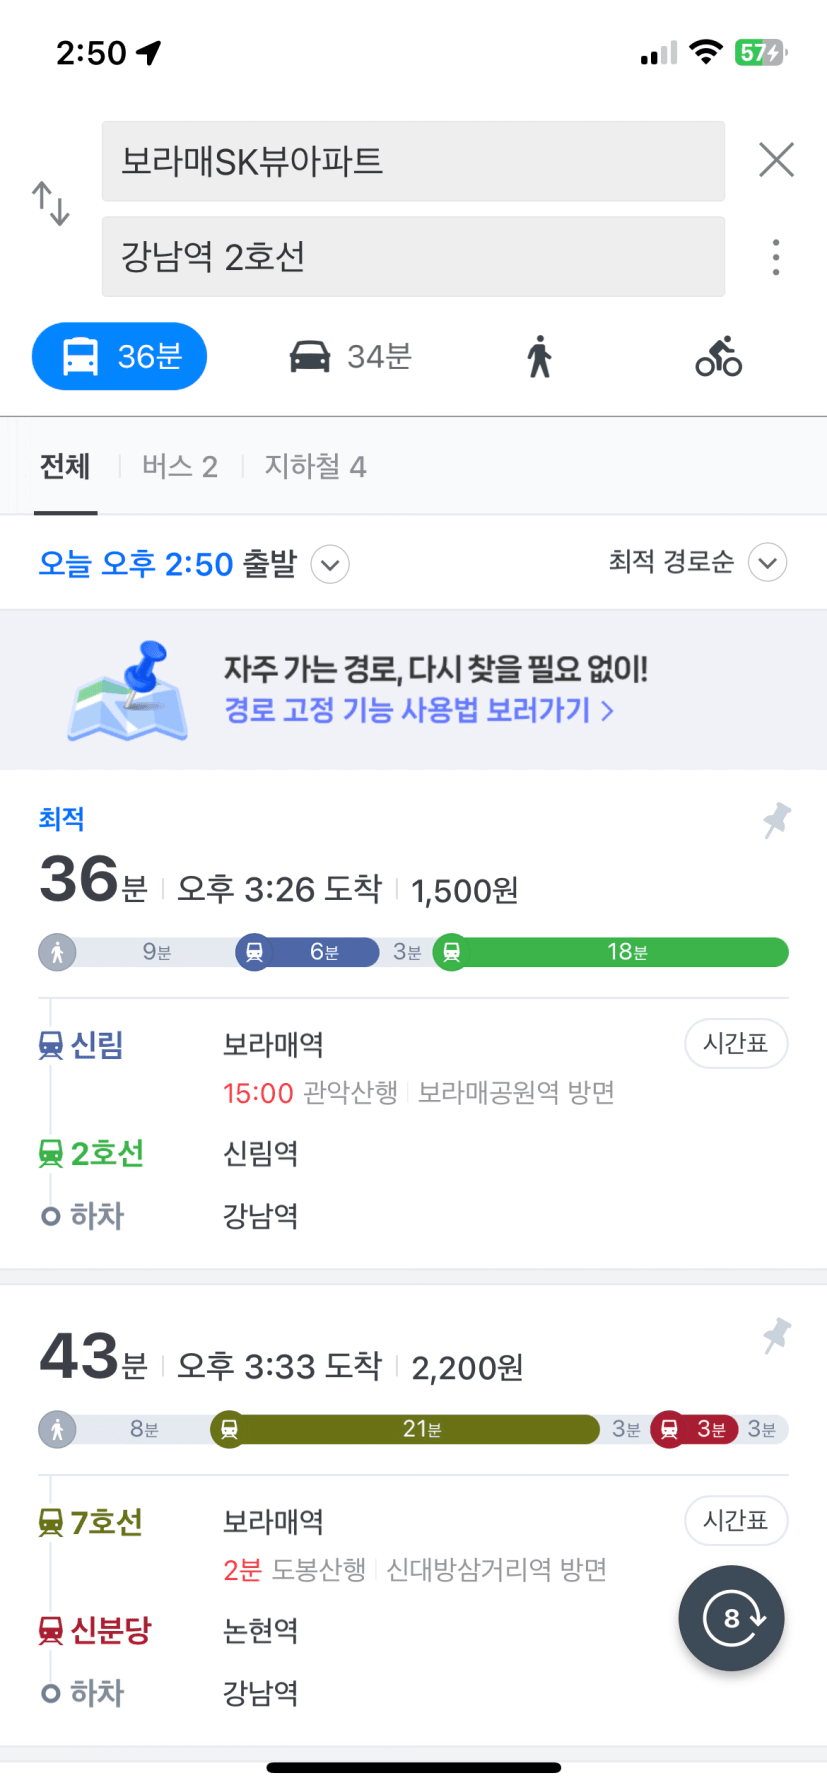The width and height of the screenshot is (827, 1790).
Task: Open 시간표 for the 7호선 route
Action: (736, 1521)
